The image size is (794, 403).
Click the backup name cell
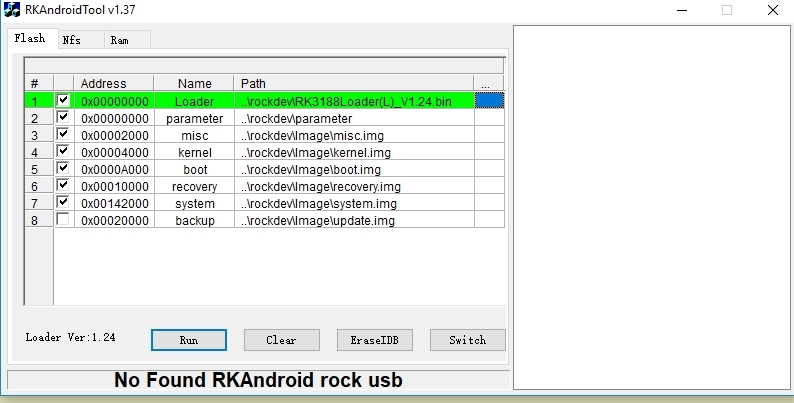click(x=194, y=220)
